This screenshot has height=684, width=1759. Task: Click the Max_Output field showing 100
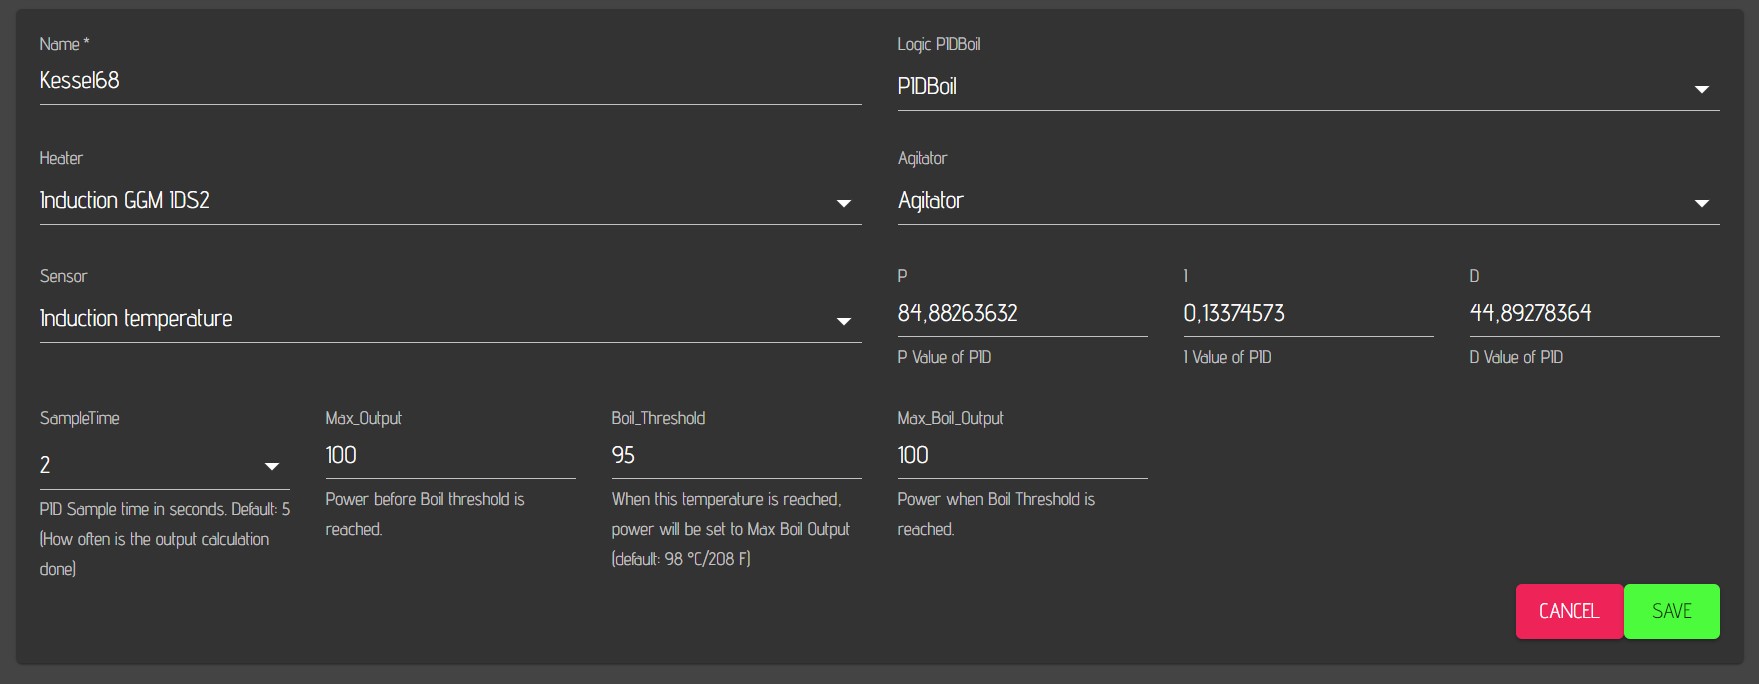[x=449, y=456]
